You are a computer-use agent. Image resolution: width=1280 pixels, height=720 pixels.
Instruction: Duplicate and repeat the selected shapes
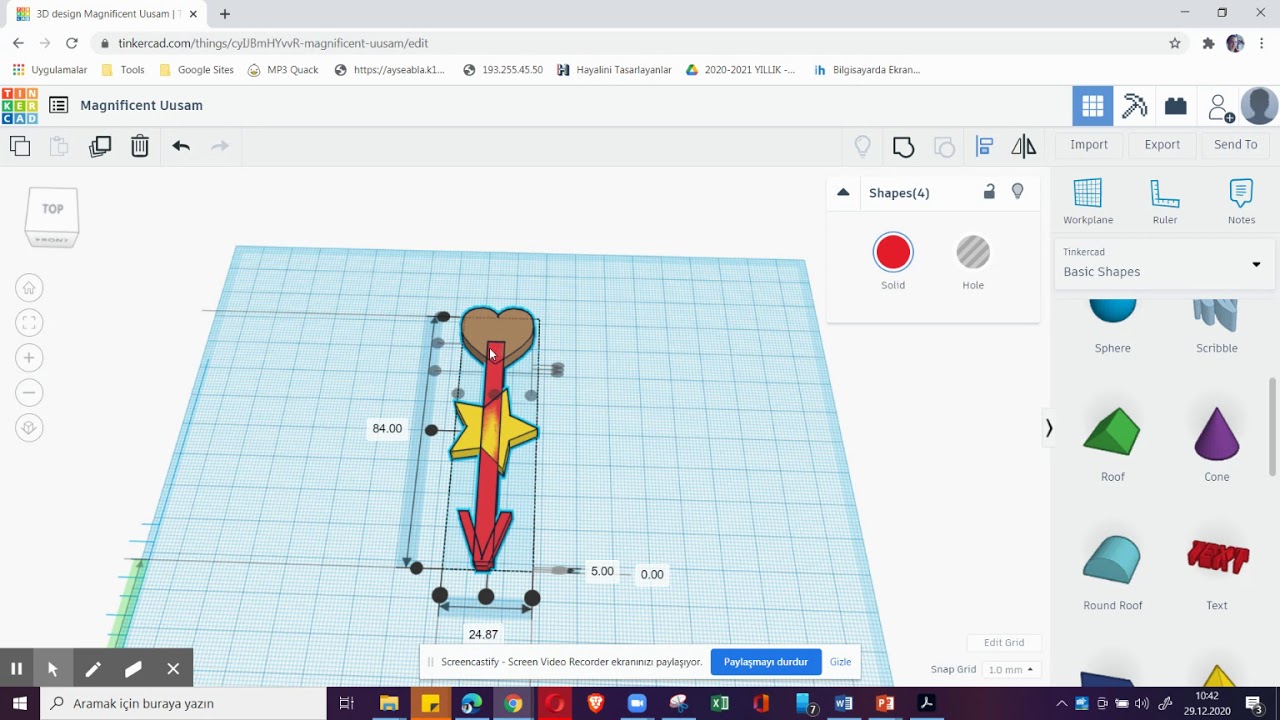click(x=100, y=146)
